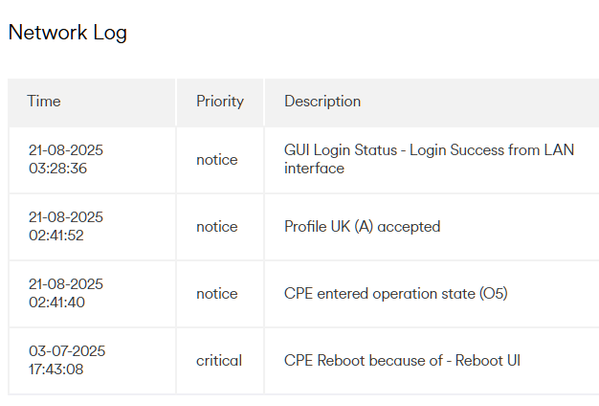Image resolution: width=599 pixels, height=406 pixels.
Task: Click notice priority in Profile UK row
Action: point(217,226)
